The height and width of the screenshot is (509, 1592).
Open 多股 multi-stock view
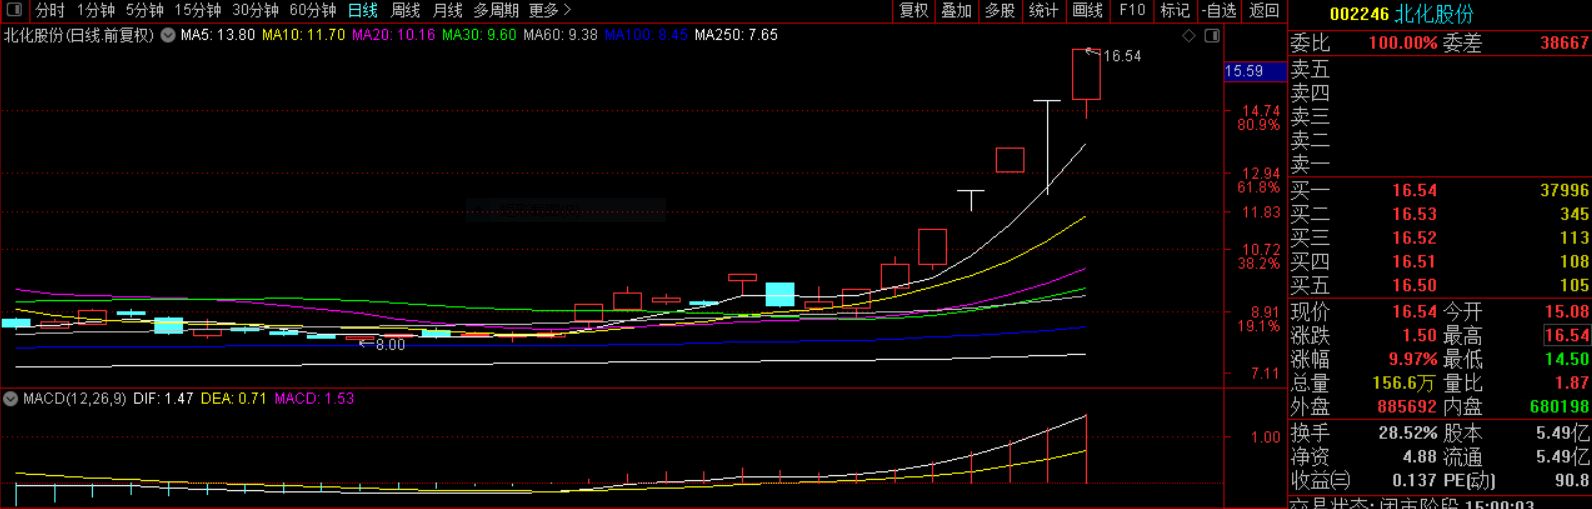(1000, 10)
